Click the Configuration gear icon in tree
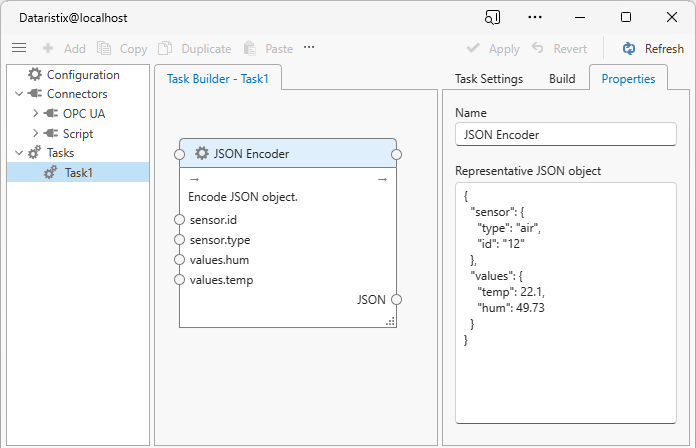Image resolution: width=696 pixels, height=448 pixels. point(35,75)
